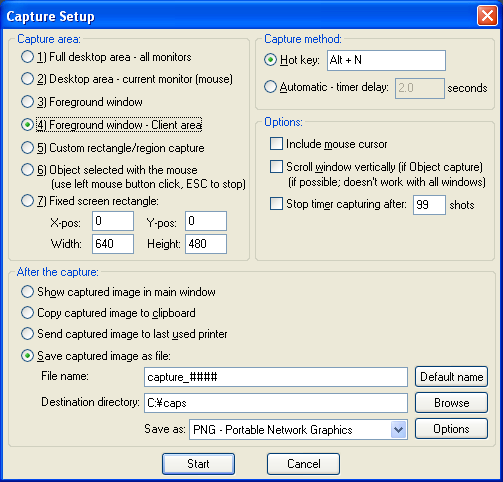Click the Width input field
This screenshot has height=482, width=503.
point(113,244)
